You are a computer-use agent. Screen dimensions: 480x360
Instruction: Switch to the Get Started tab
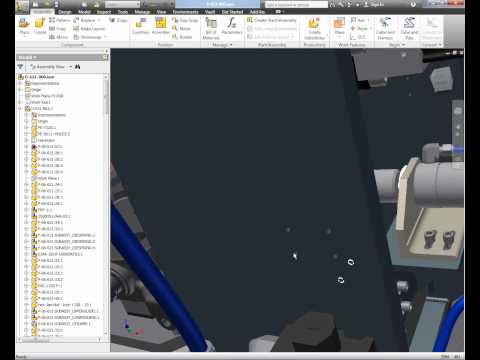pos(232,12)
